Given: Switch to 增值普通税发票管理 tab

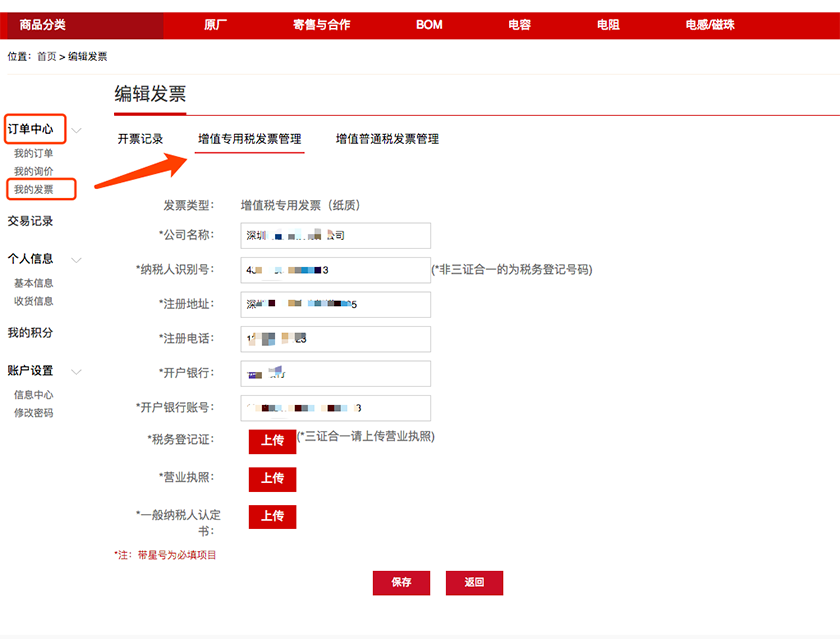Looking at the screenshot, I should (387, 139).
